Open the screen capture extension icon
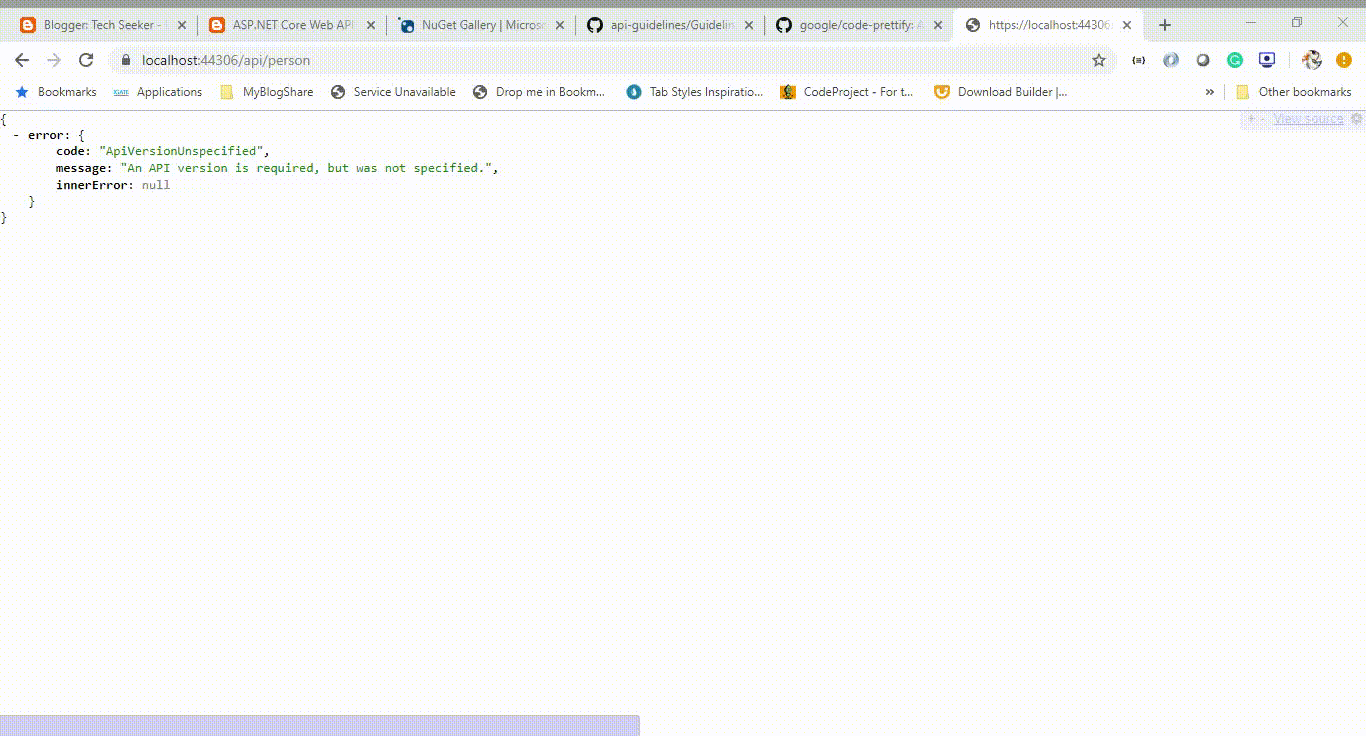 pyautogui.click(x=1266, y=60)
